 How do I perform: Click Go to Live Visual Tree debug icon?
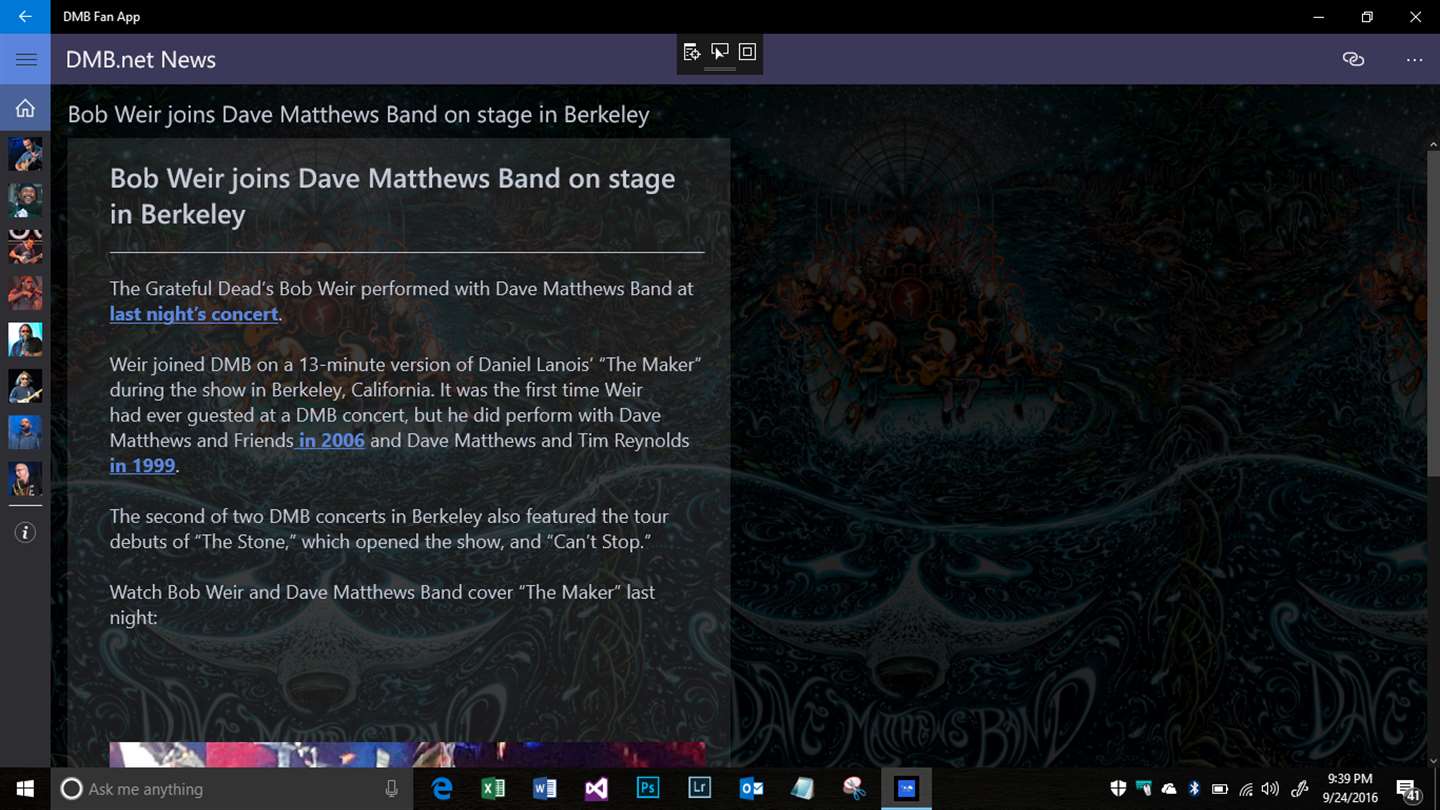(x=692, y=52)
